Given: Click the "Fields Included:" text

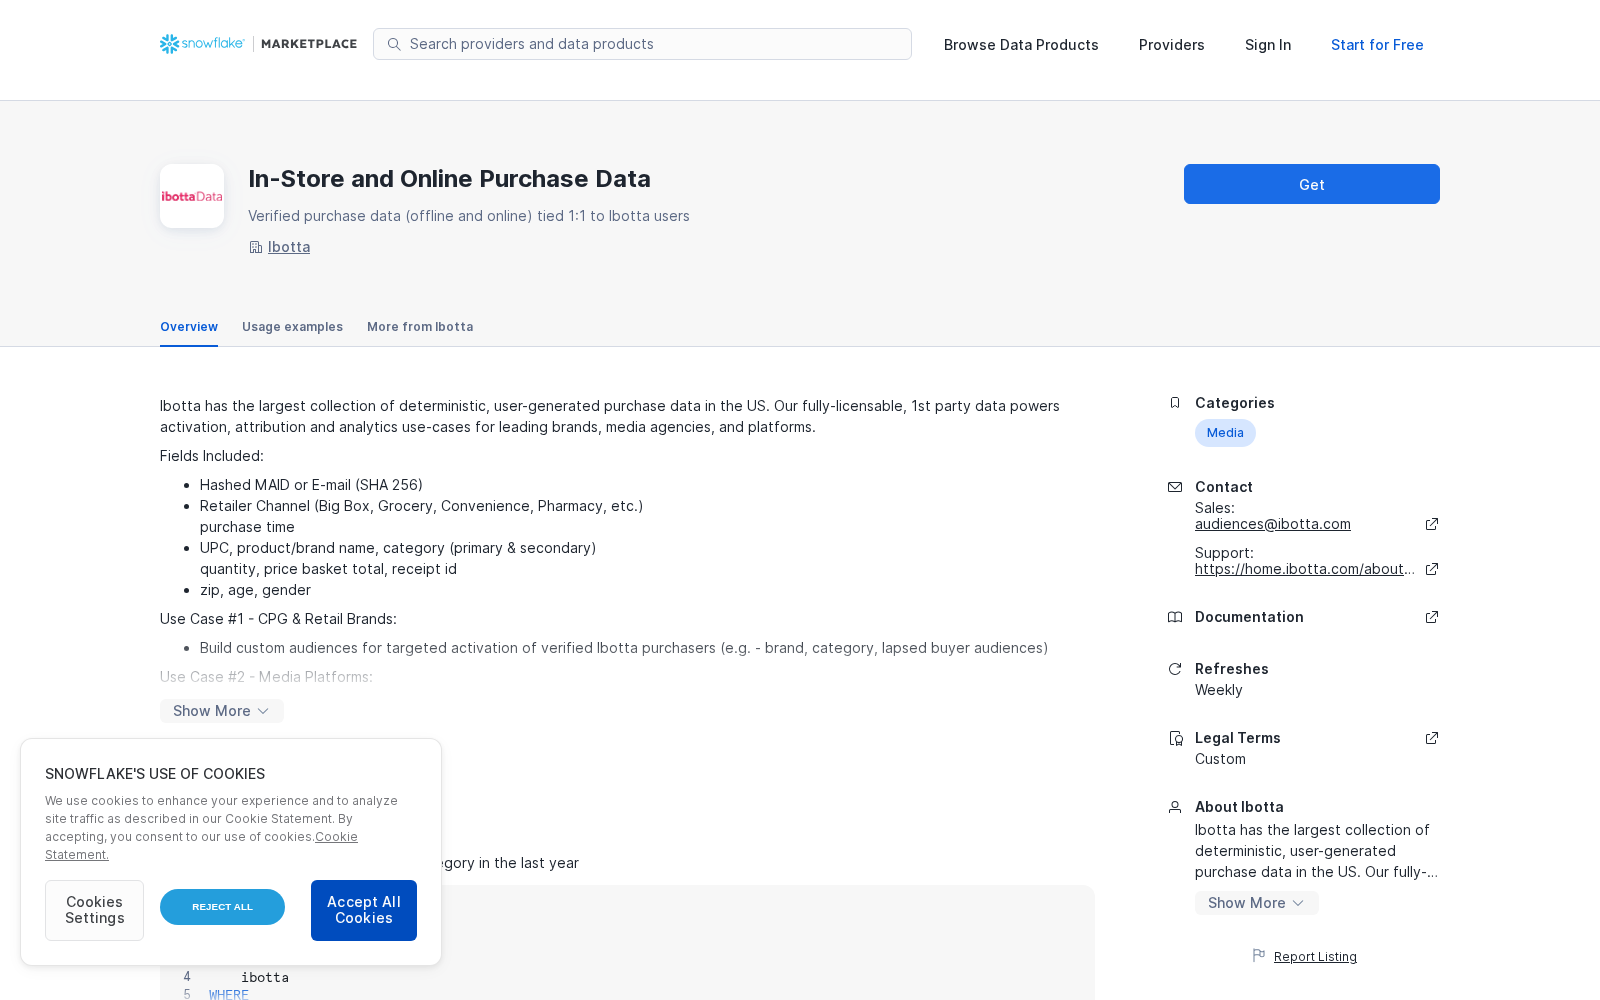Looking at the screenshot, I should click(x=212, y=456).
